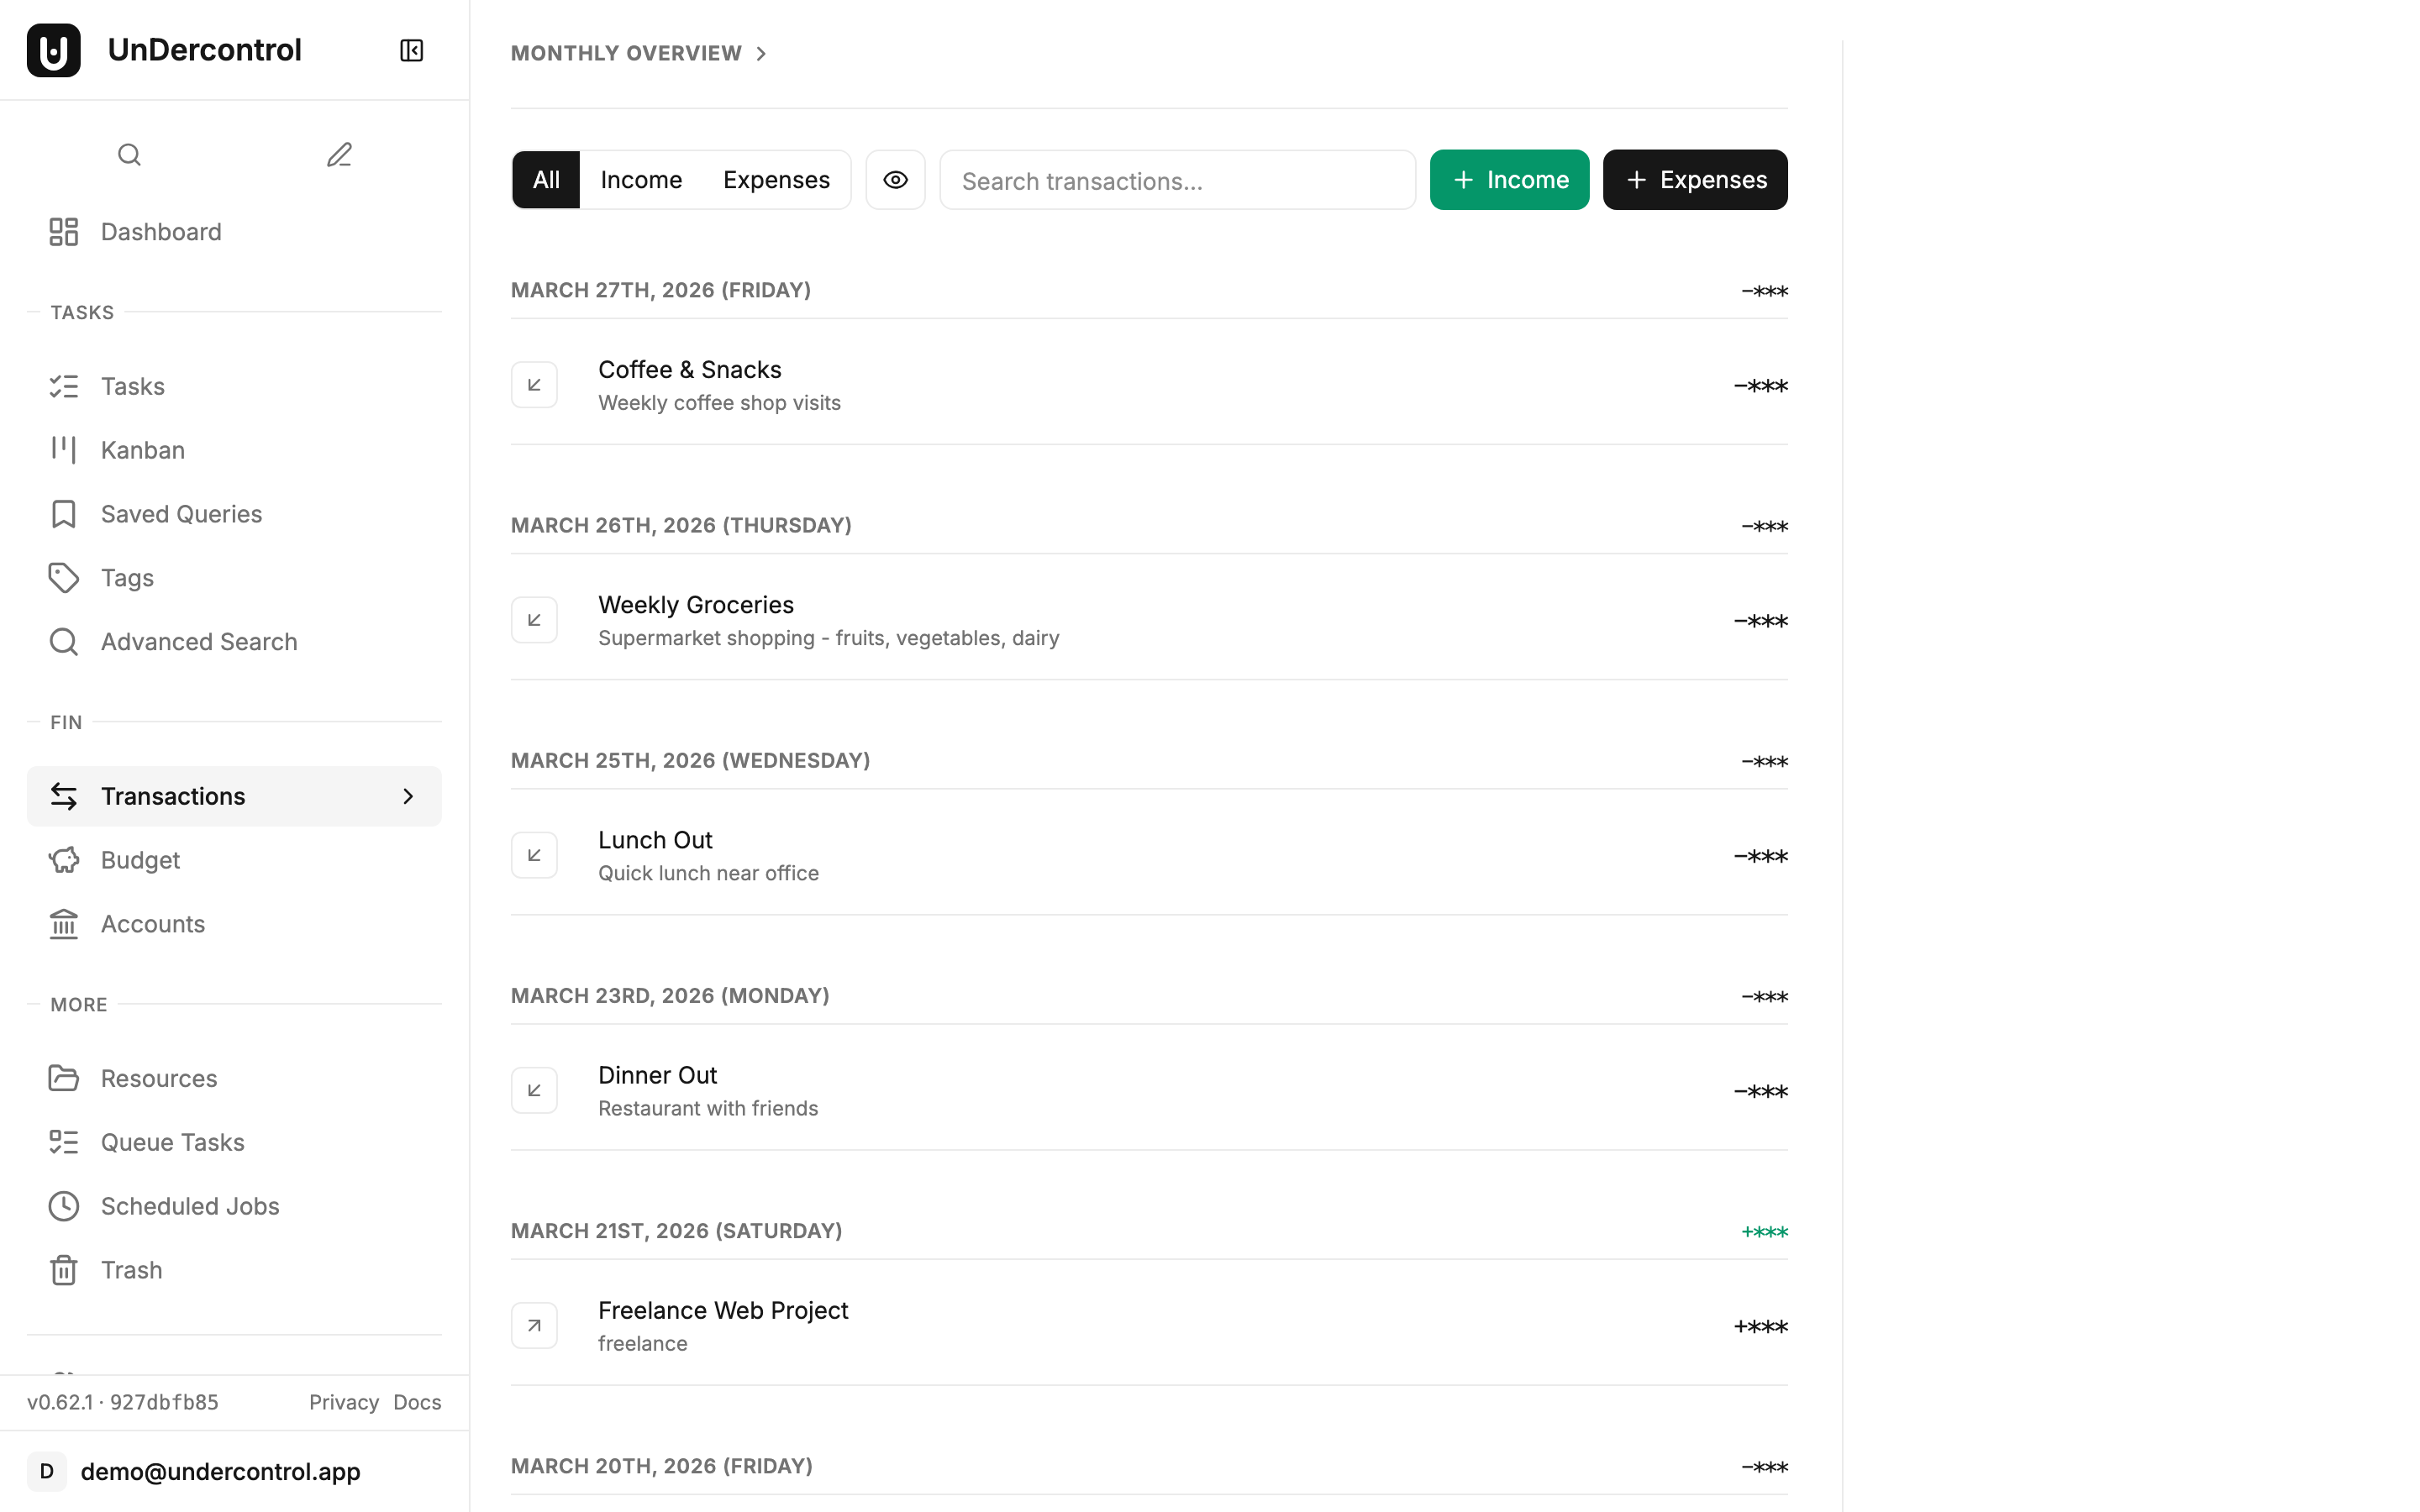Expand the Monthly Overview section
The image size is (2420, 1512).
pyautogui.click(x=762, y=53)
